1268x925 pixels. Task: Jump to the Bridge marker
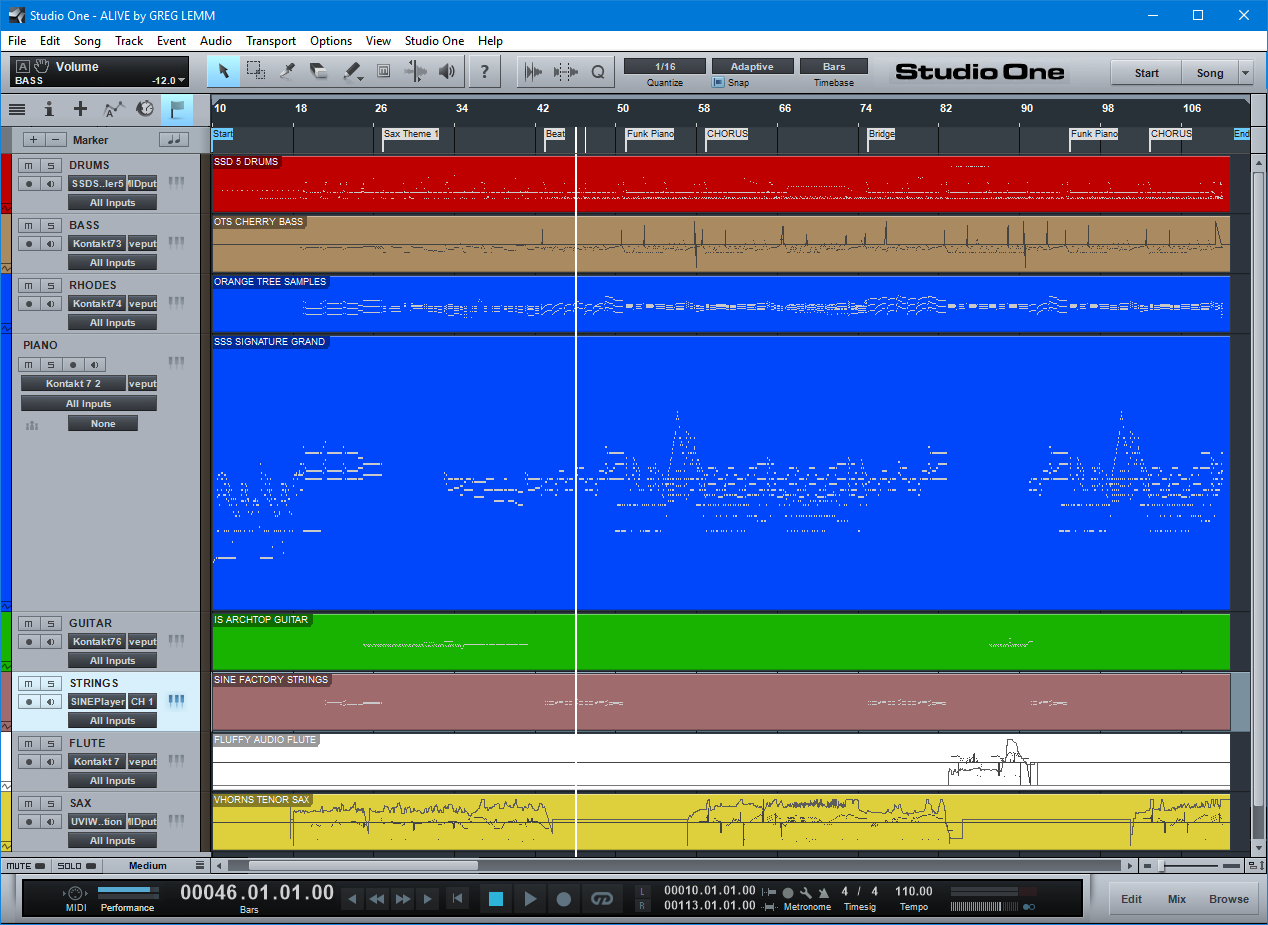point(881,134)
